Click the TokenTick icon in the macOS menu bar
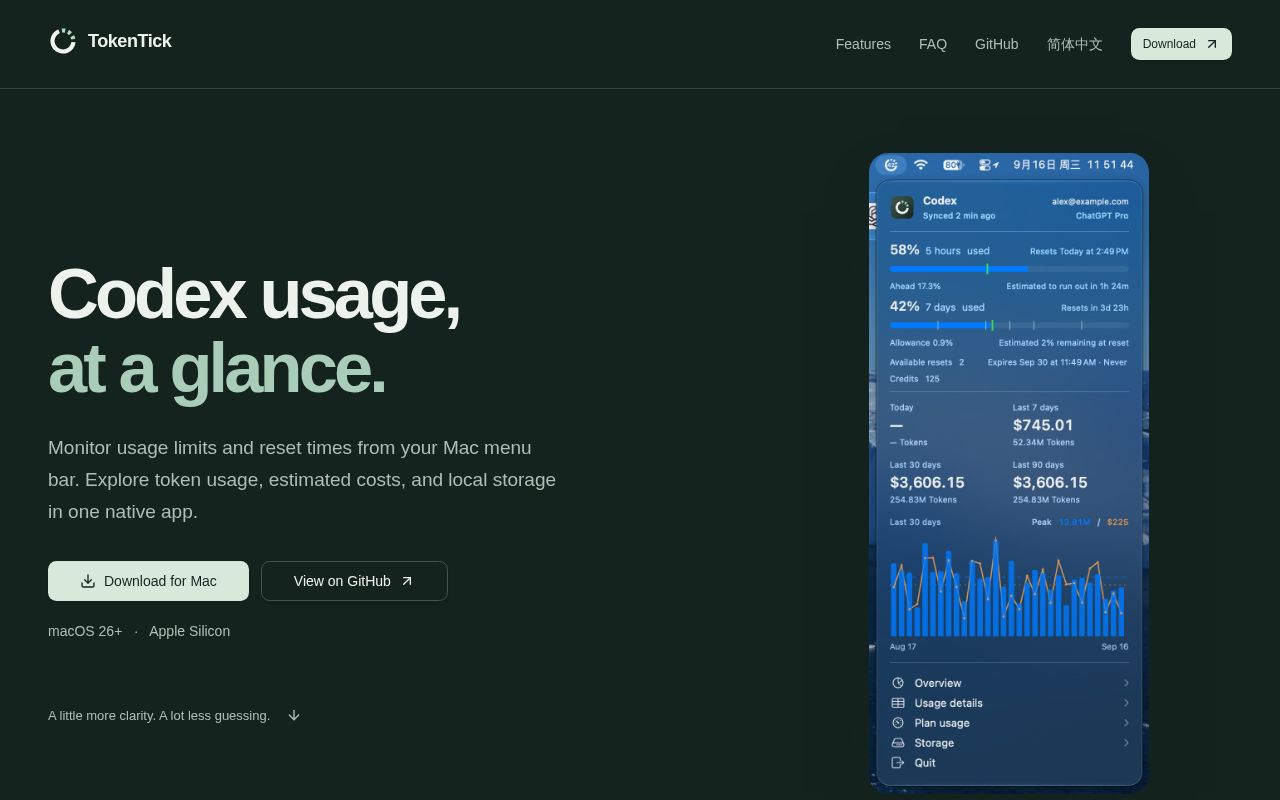 point(891,165)
